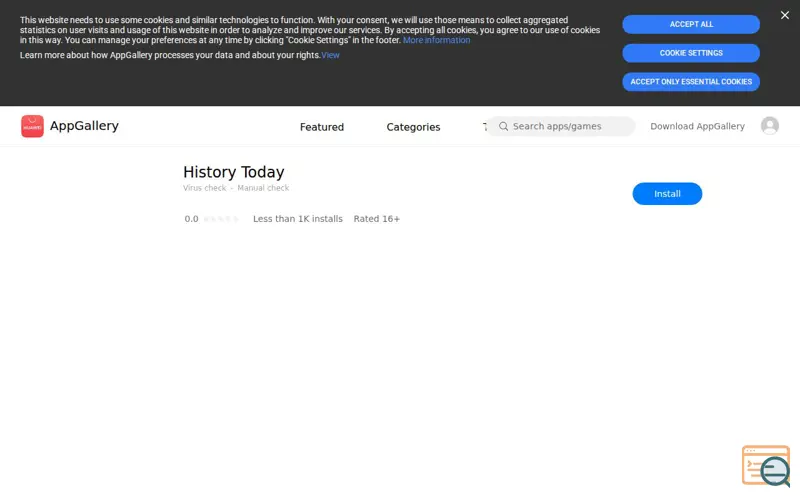Install the History Today app
The image size is (800, 500).
[x=667, y=194]
